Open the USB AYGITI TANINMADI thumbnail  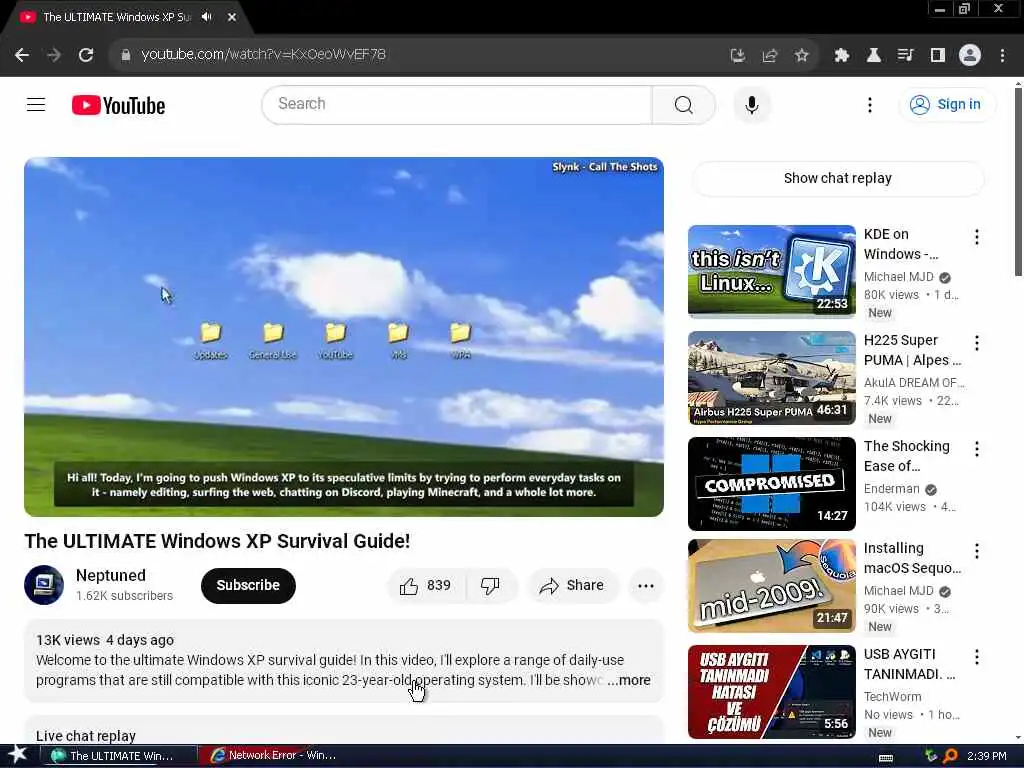tap(771, 692)
